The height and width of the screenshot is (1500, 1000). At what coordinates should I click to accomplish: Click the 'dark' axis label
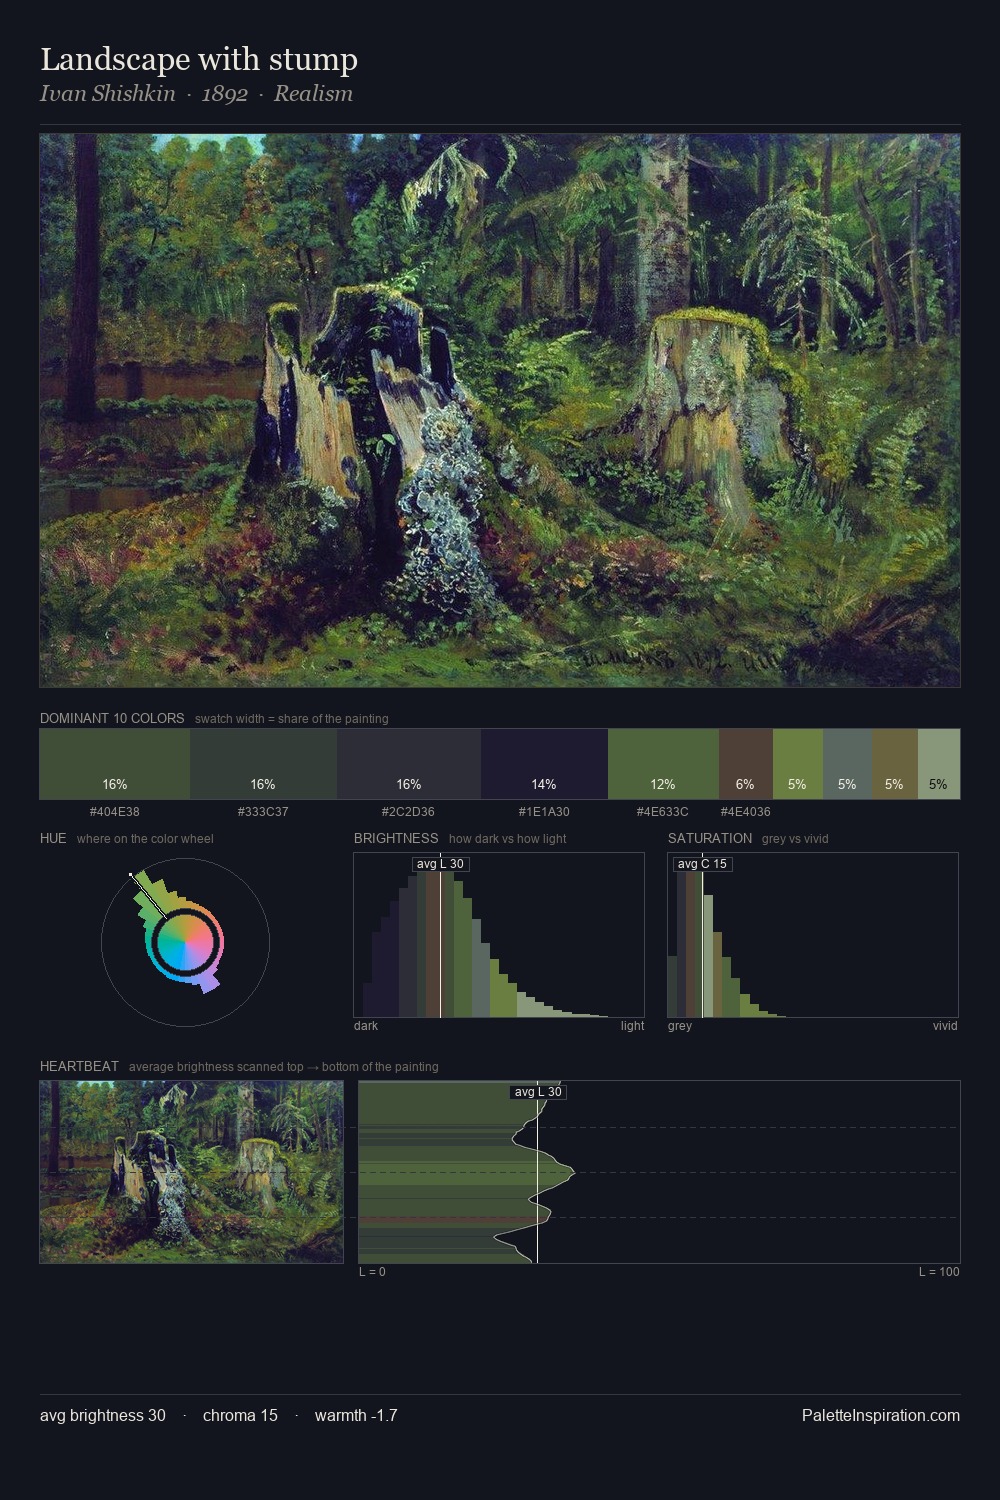coord(366,1026)
